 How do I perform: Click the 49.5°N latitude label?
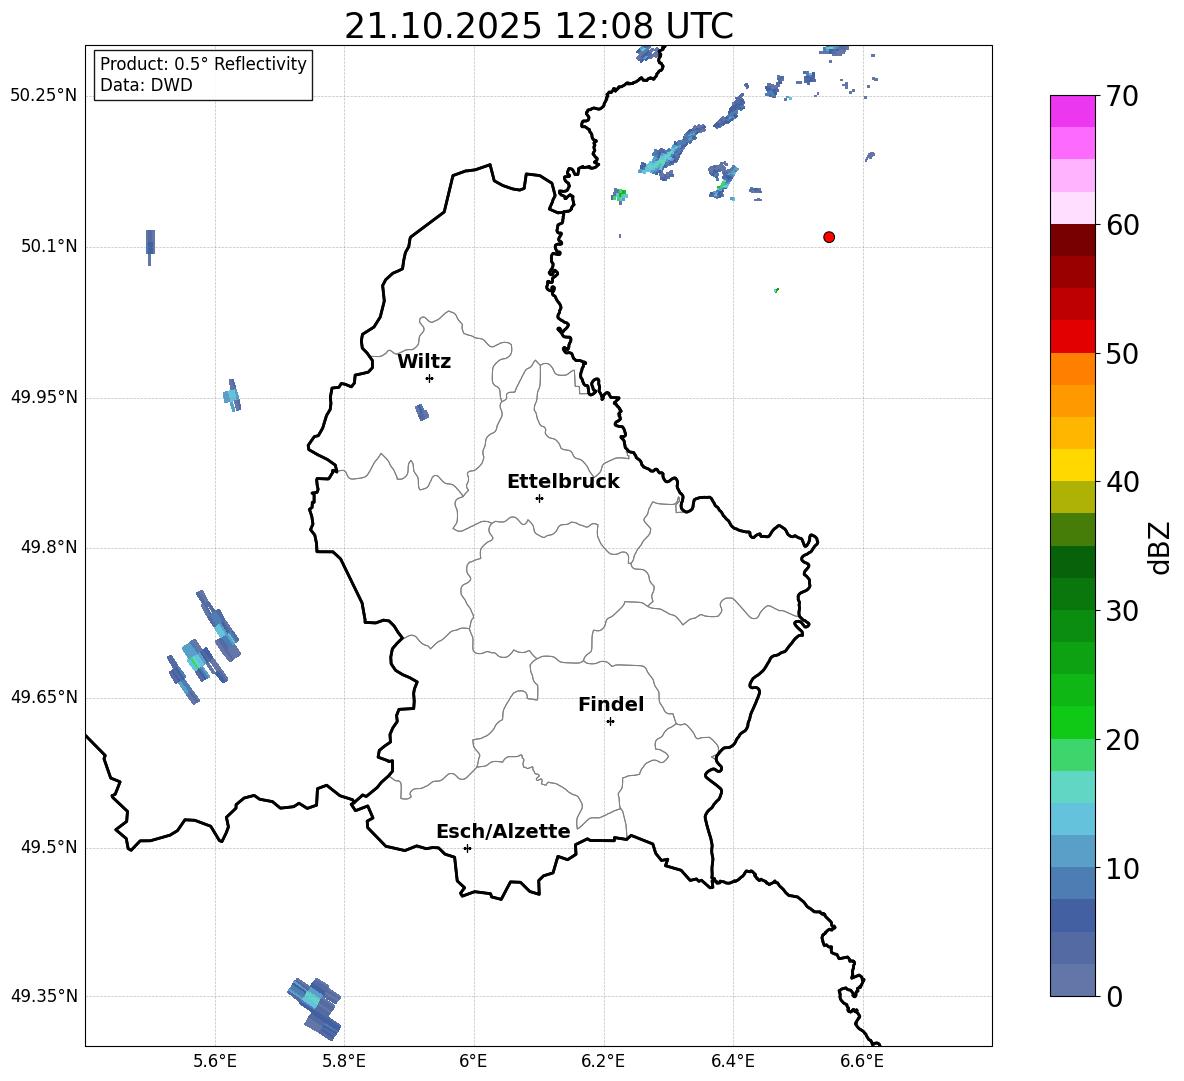[48, 848]
